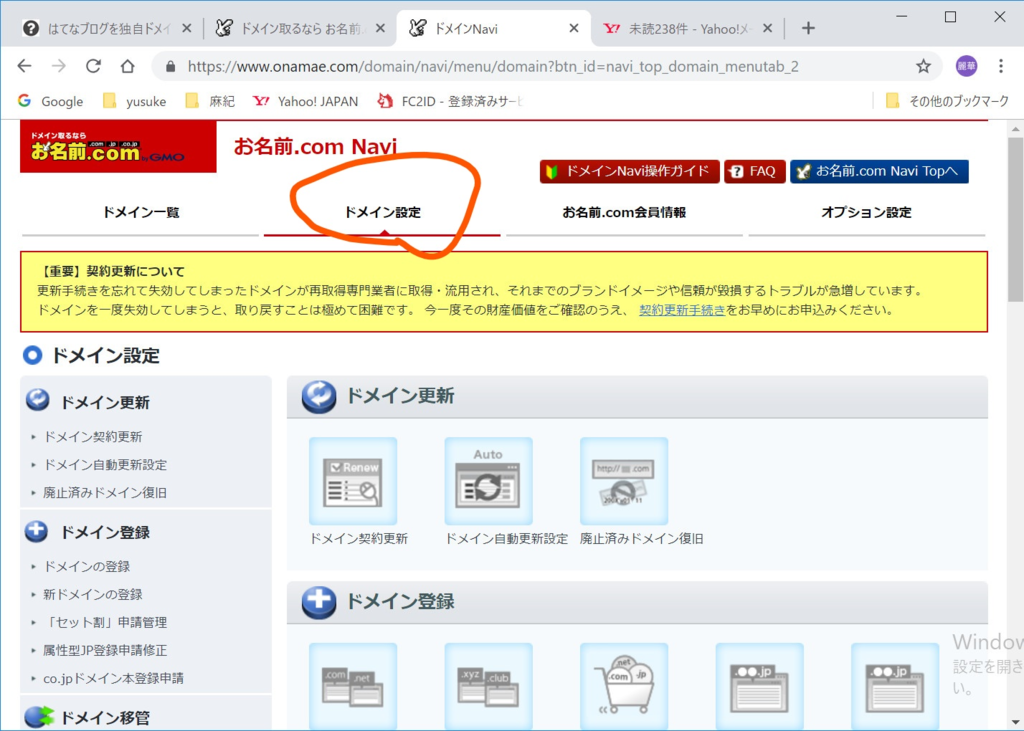
Task: Click the .xyz .club new domain icon
Action: (x=488, y=686)
